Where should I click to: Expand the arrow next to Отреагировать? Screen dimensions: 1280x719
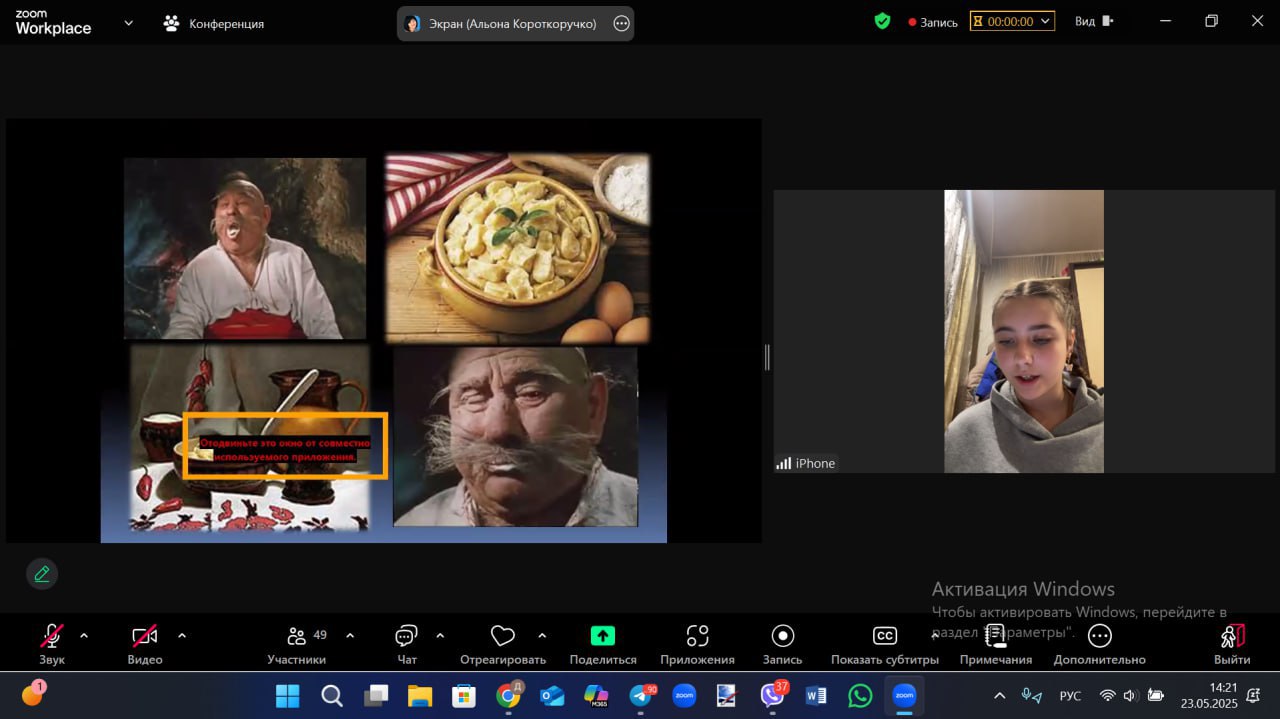(x=542, y=635)
